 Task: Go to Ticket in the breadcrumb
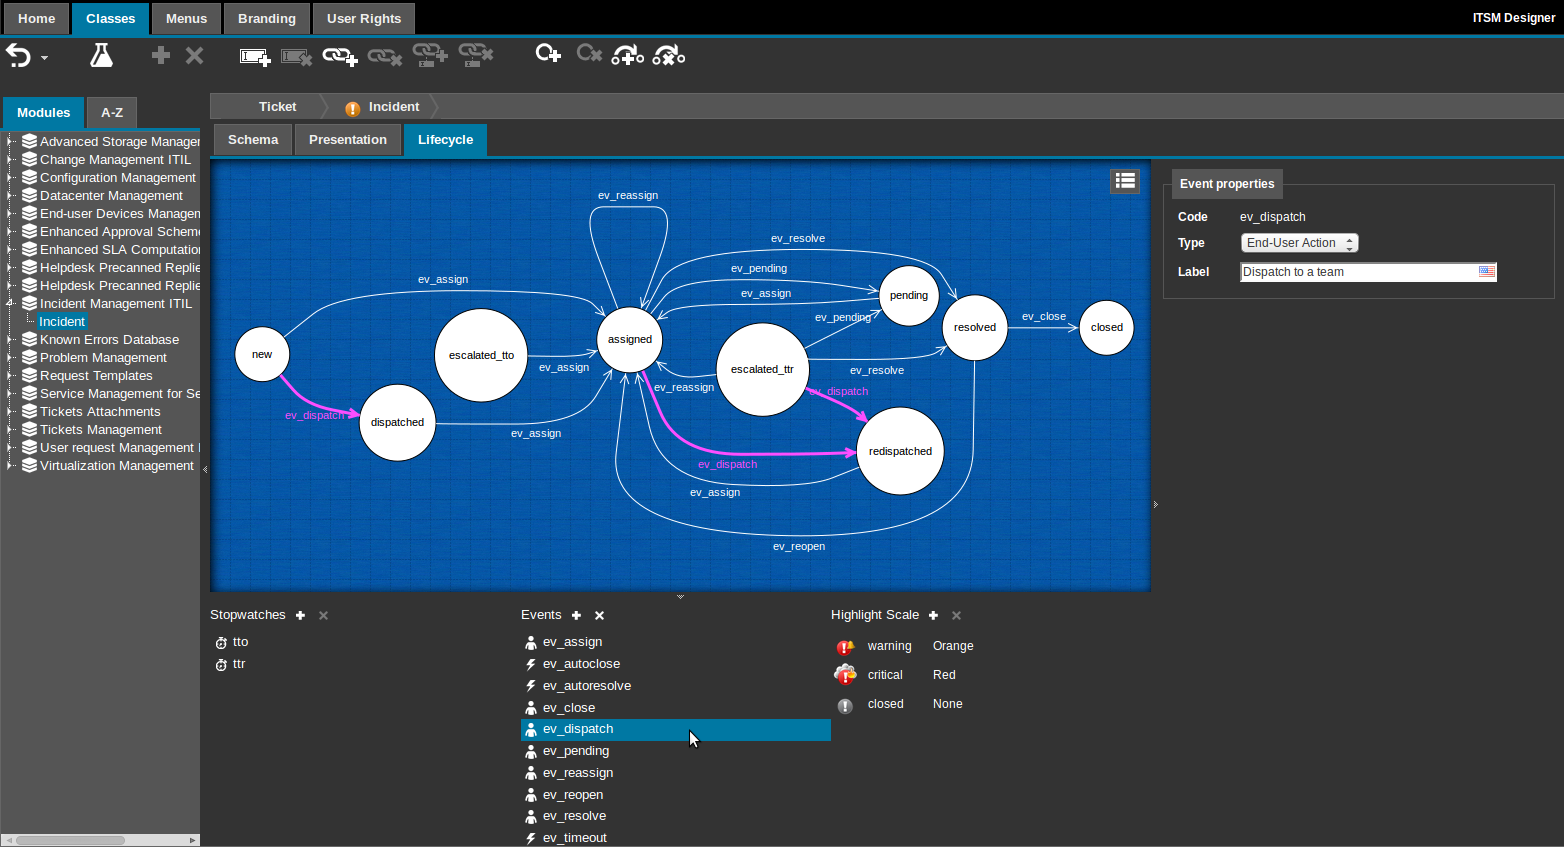[277, 107]
